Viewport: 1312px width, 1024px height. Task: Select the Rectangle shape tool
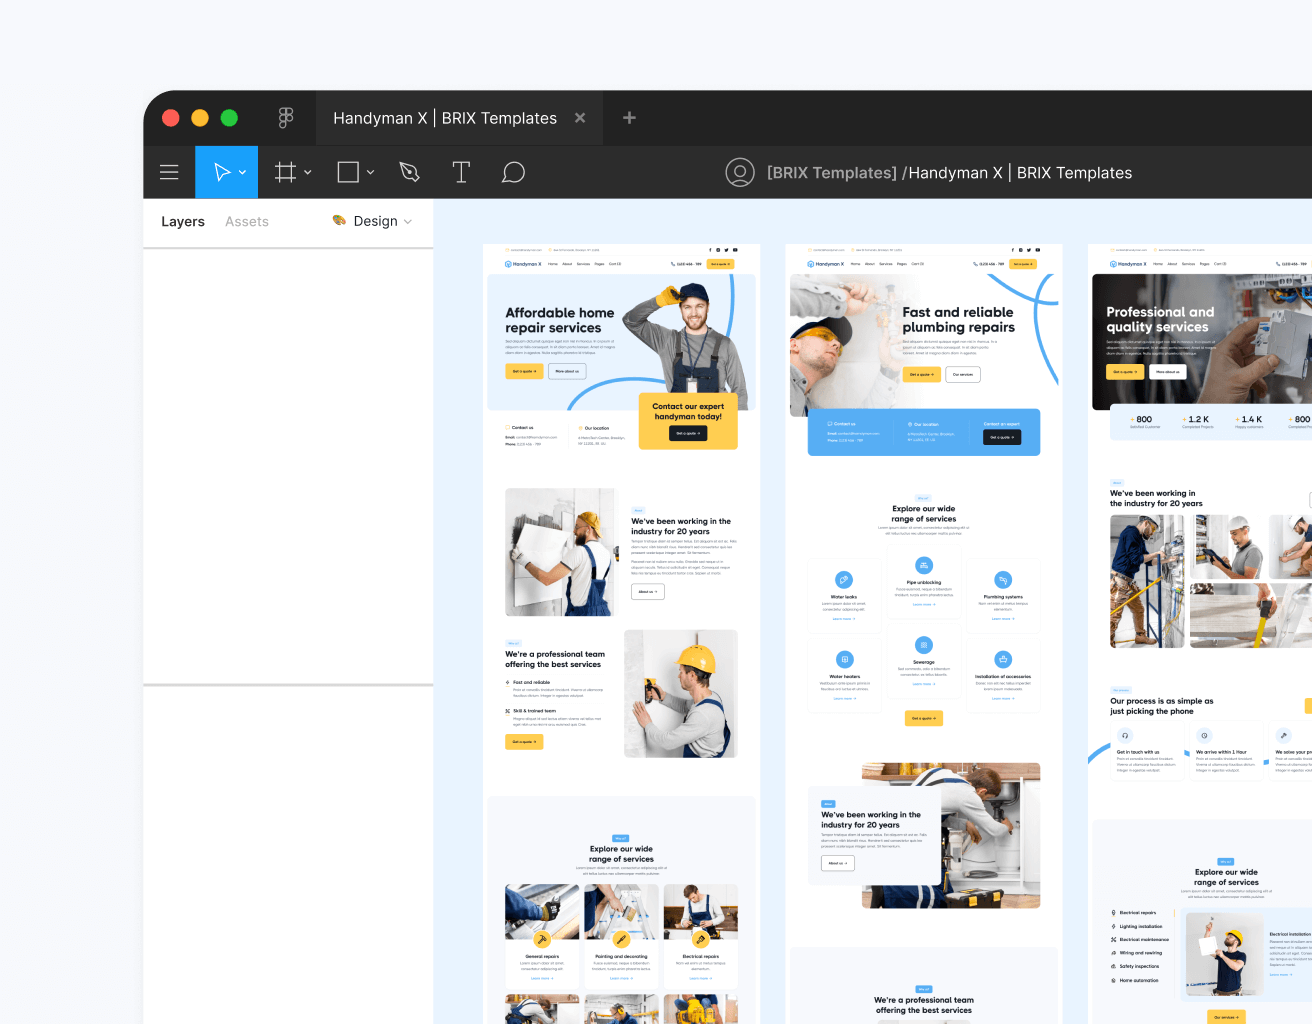[347, 171]
